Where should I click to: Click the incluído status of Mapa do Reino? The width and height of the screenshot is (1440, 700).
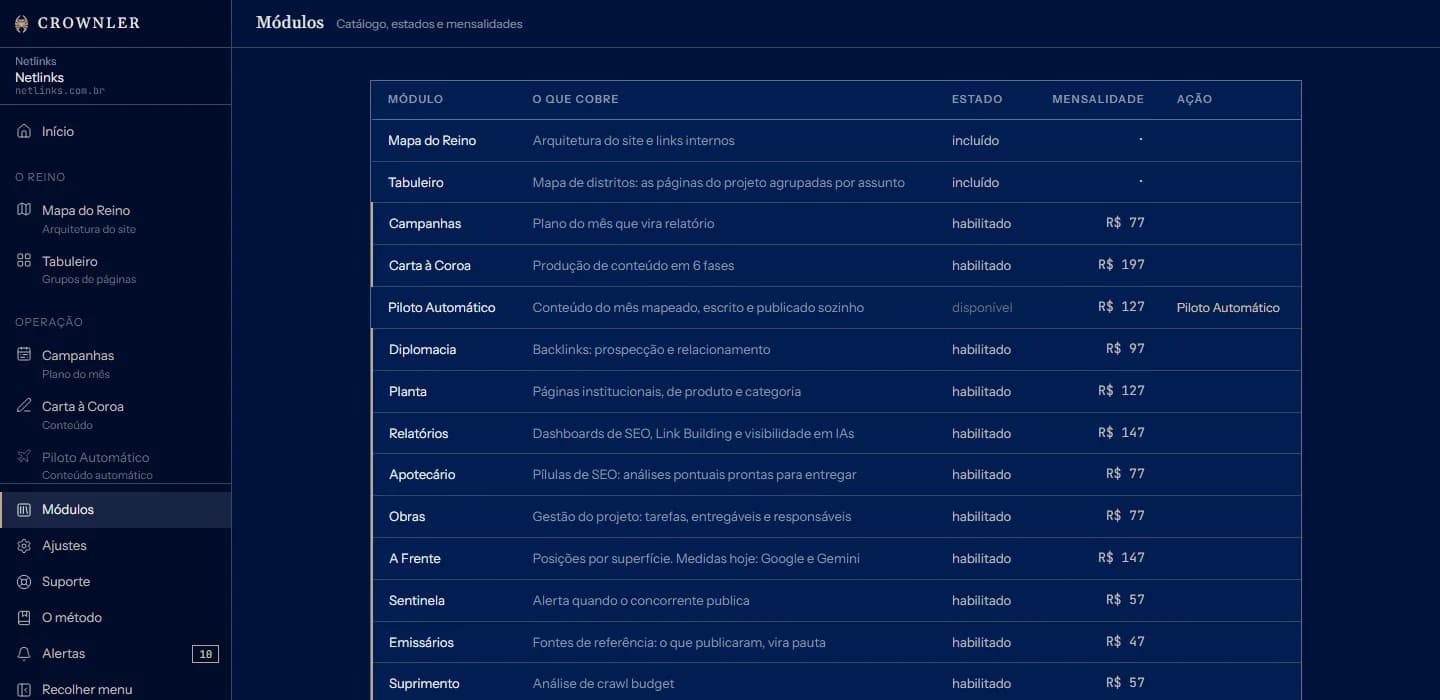point(975,141)
